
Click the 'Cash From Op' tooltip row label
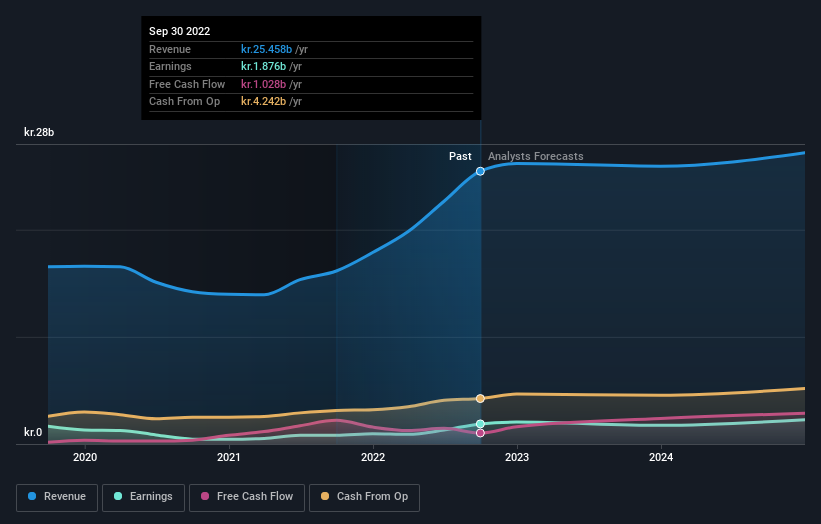184,102
